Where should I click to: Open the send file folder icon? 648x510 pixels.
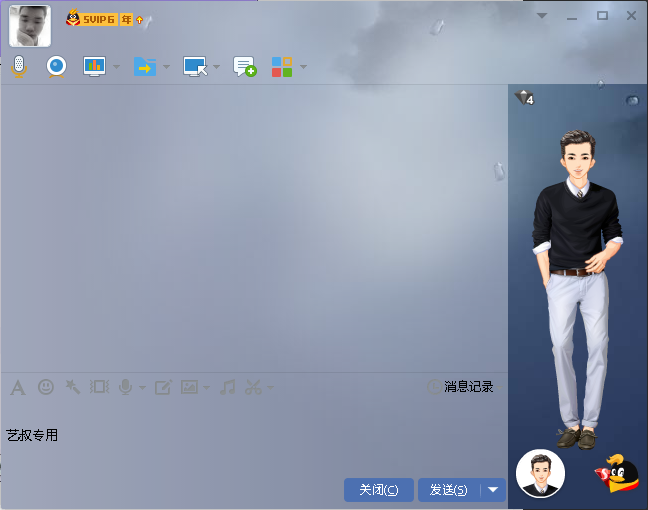click(x=145, y=67)
